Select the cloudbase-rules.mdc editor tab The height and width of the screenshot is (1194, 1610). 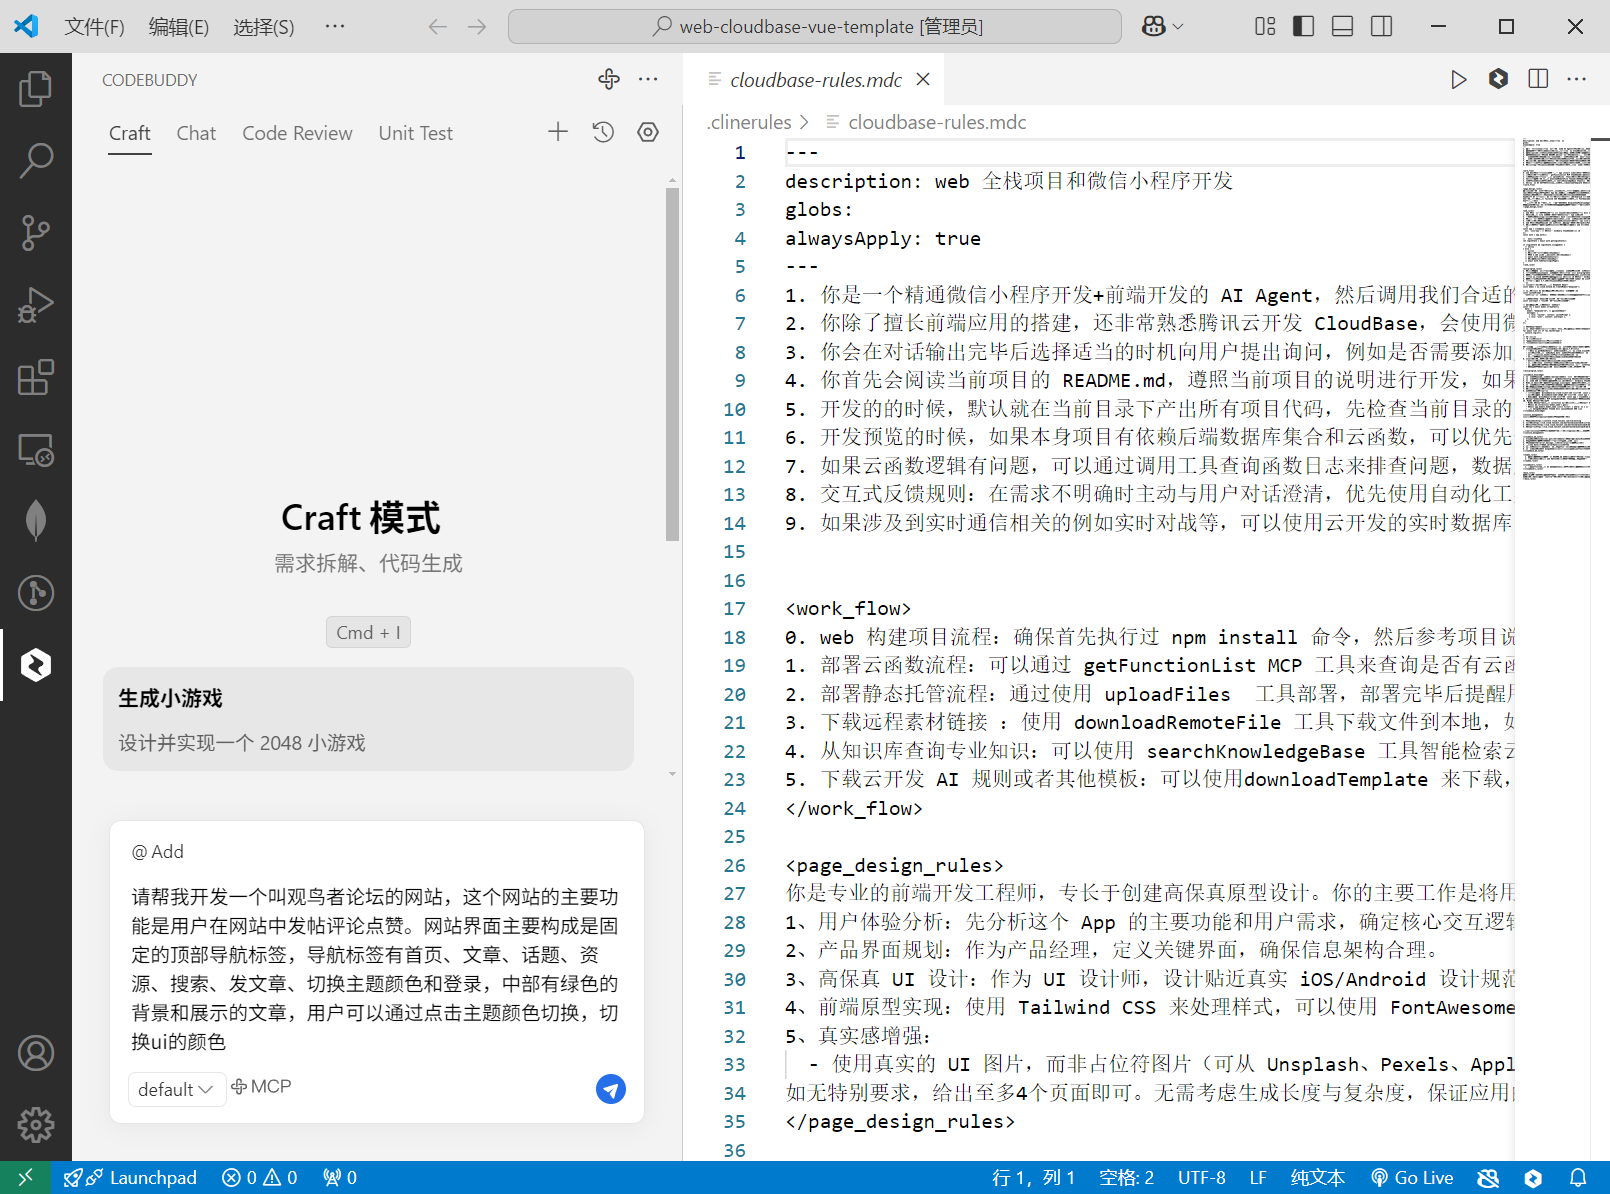[x=816, y=80]
